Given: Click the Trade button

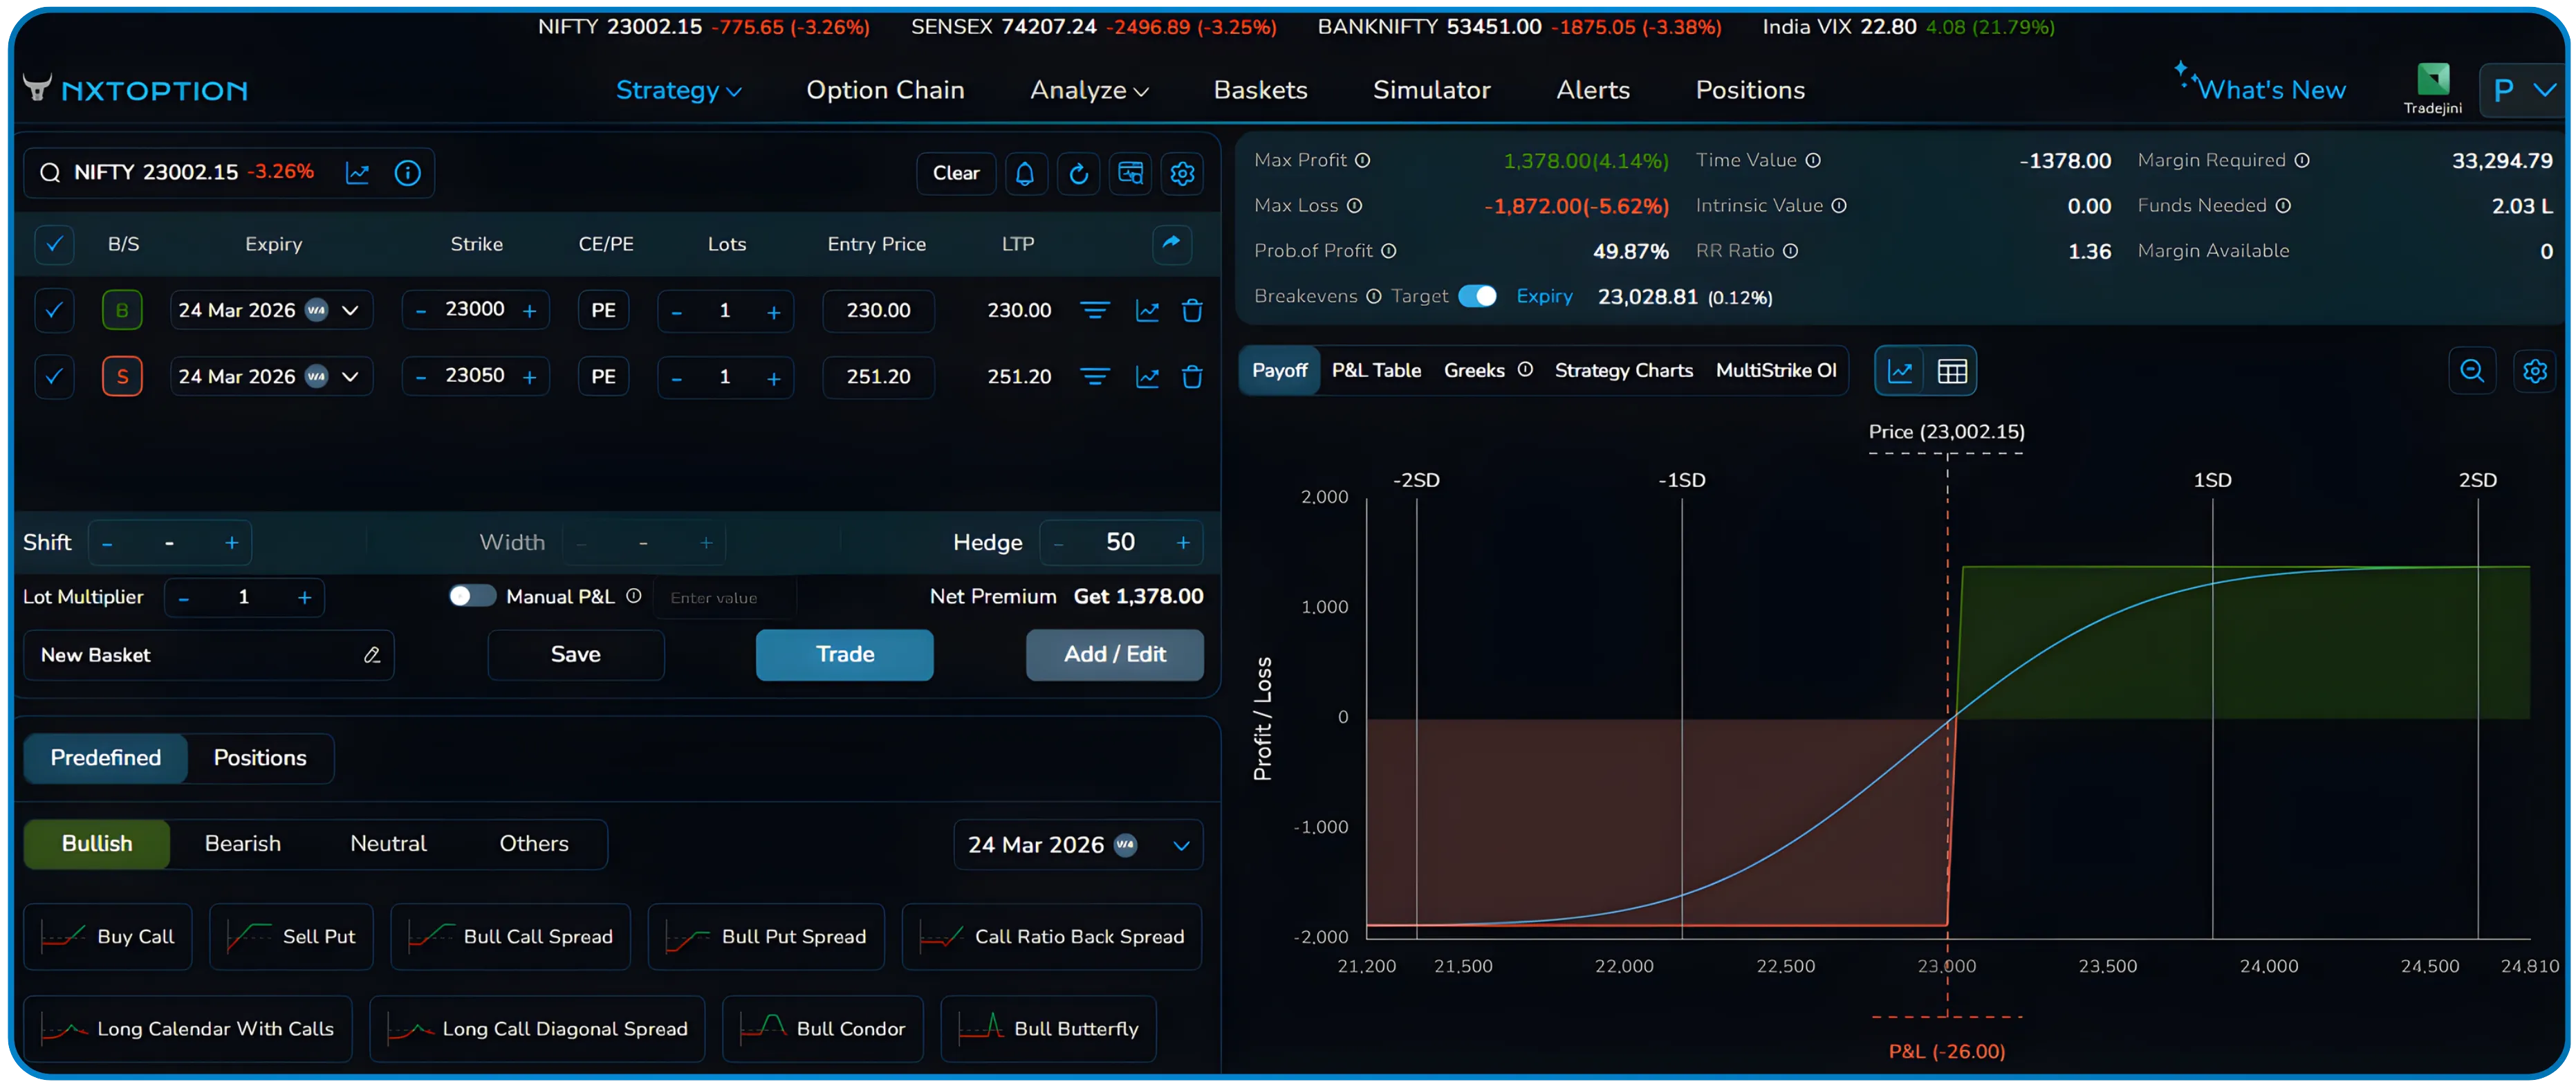Looking at the screenshot, I should (844, 654).
